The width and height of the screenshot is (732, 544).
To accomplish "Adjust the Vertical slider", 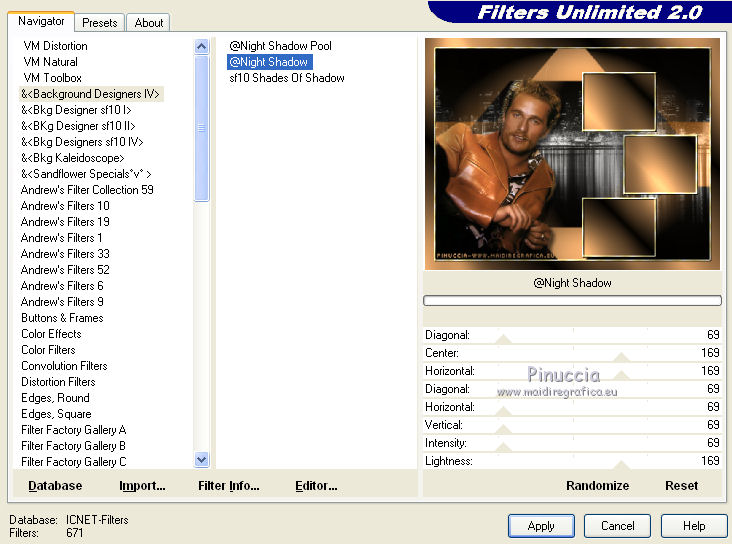I will [572, 425].
